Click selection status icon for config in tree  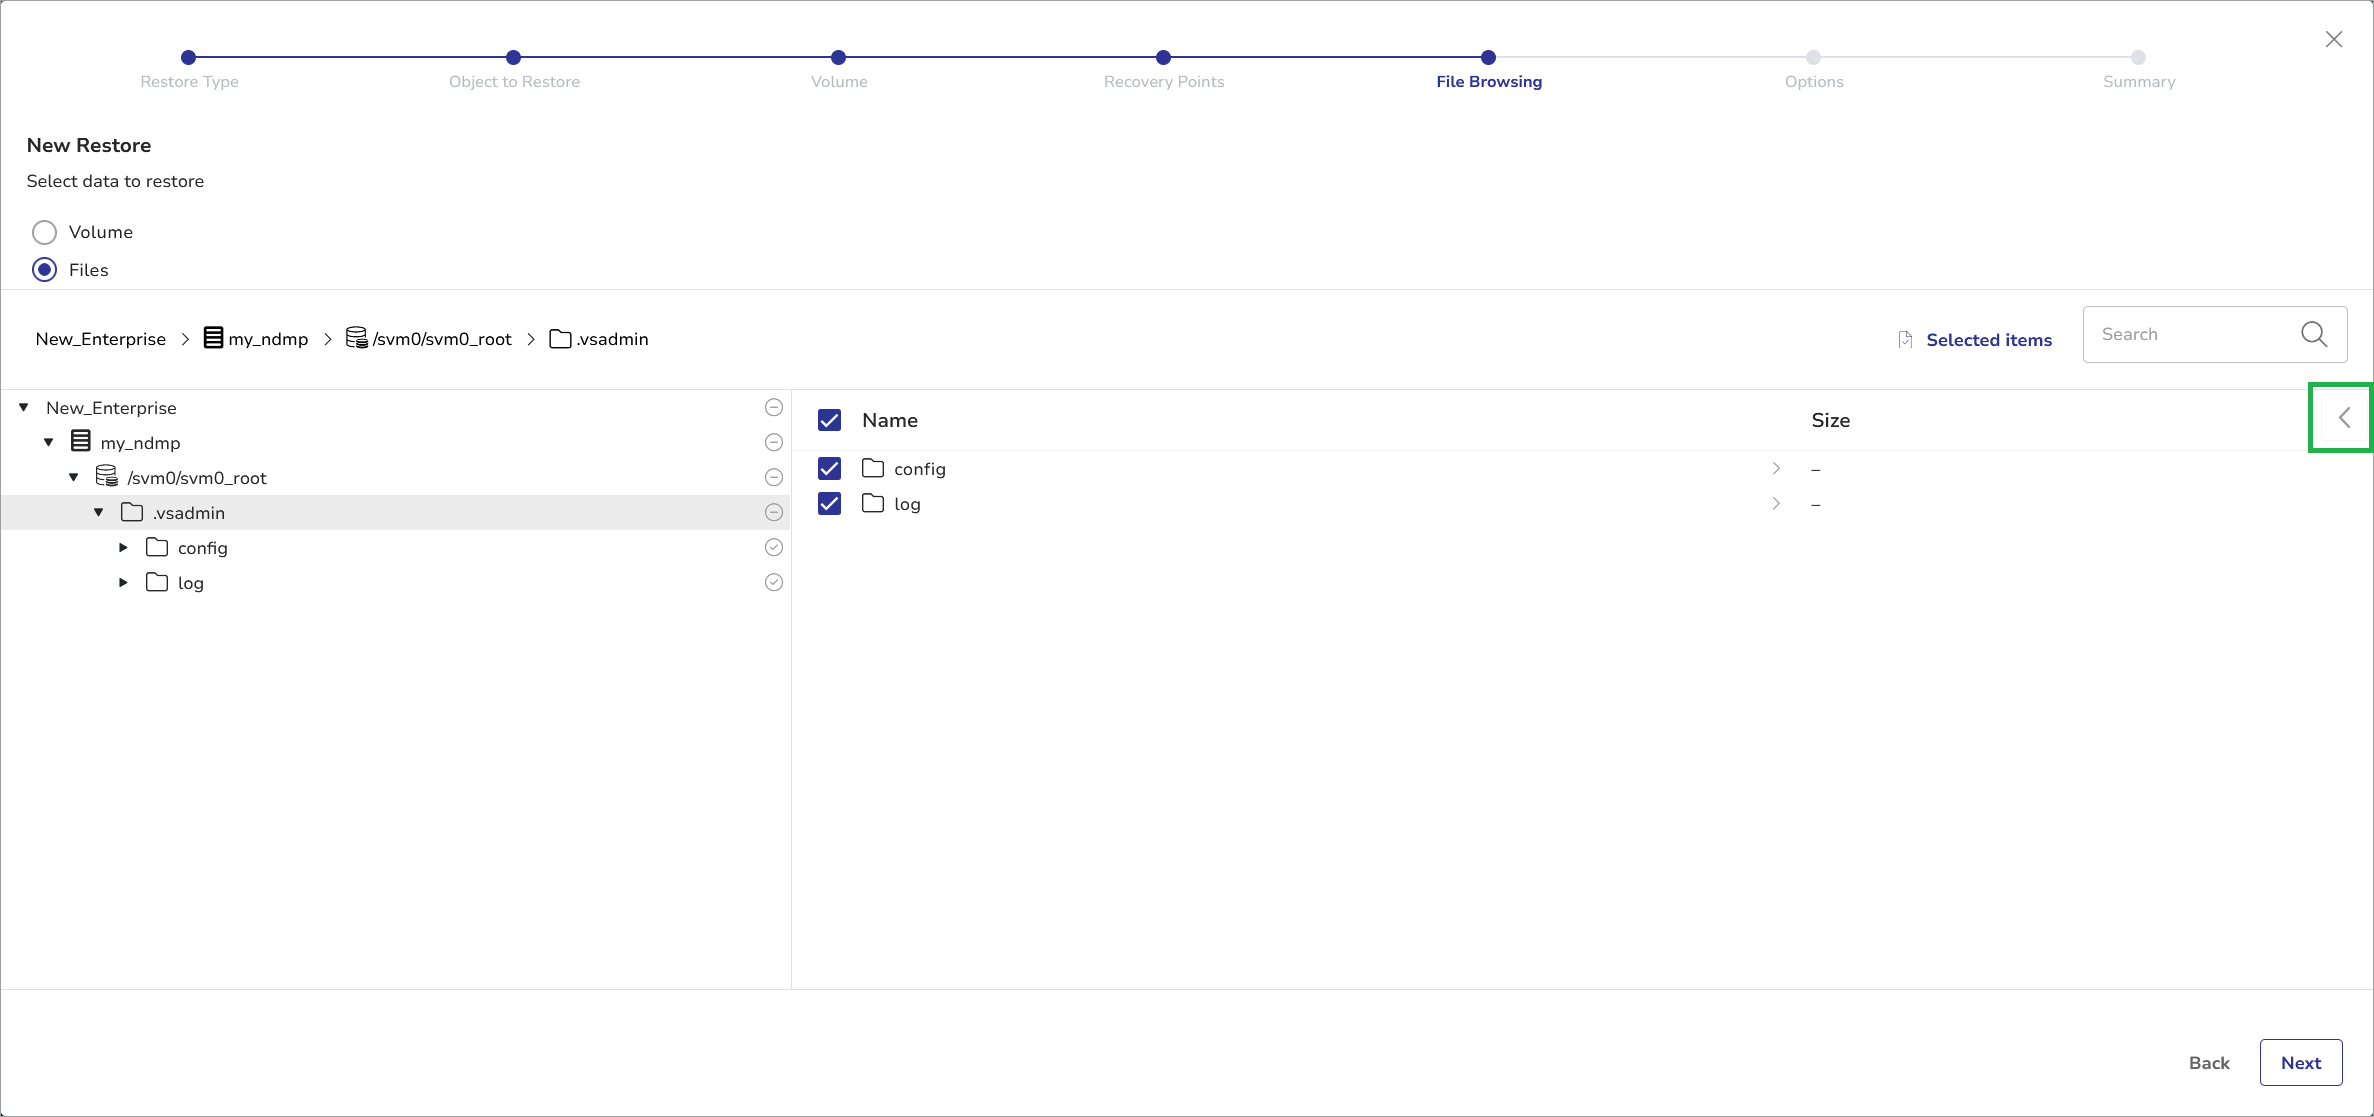click(x=773, y=547)
